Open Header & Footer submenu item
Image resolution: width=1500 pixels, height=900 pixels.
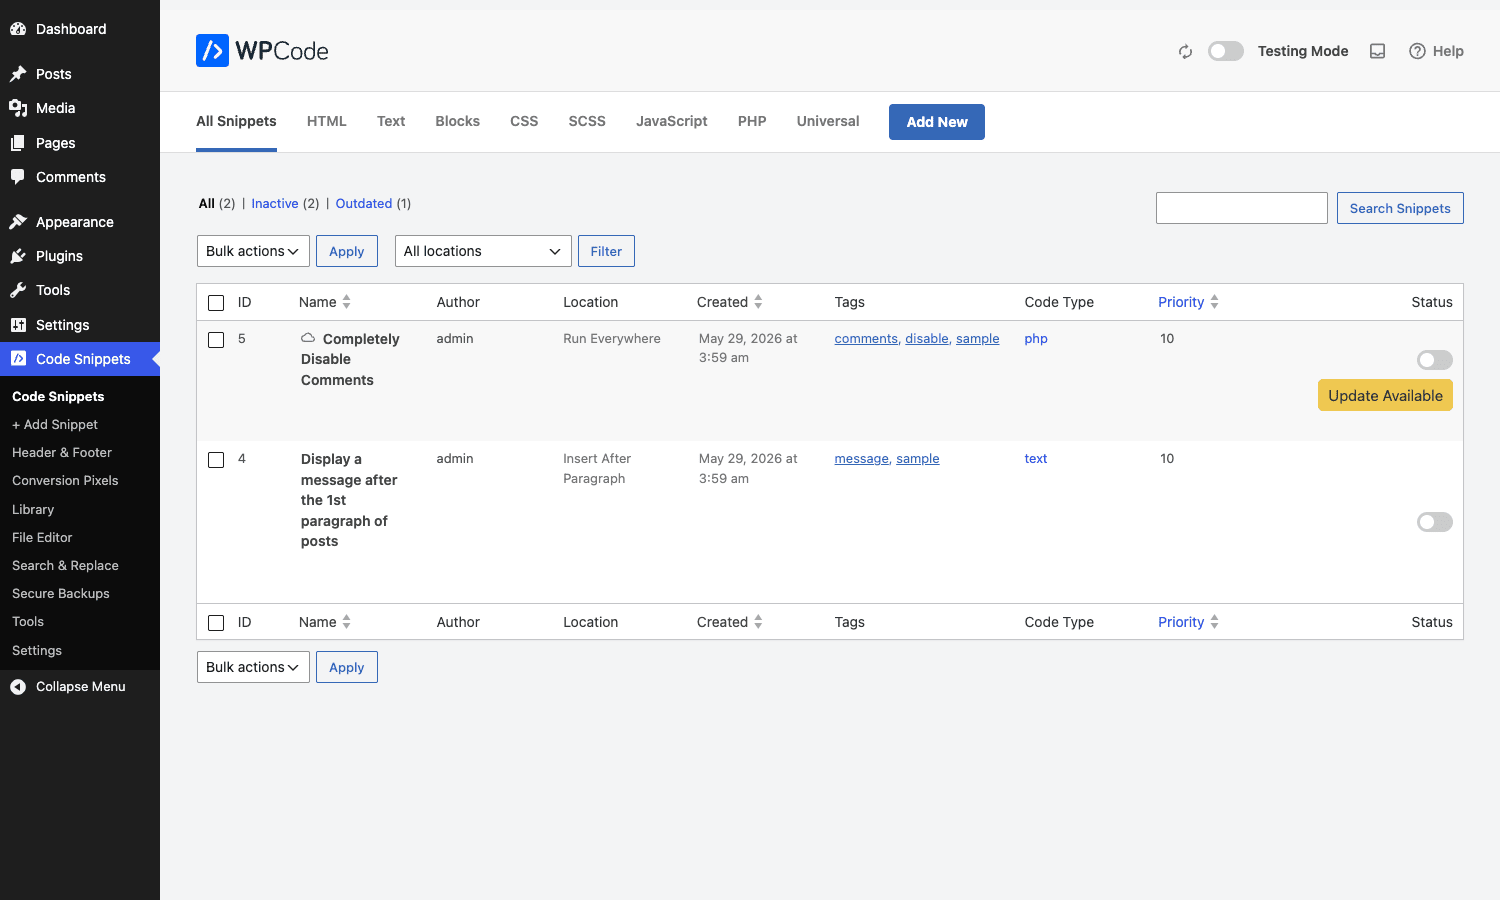tap(62, 452)
